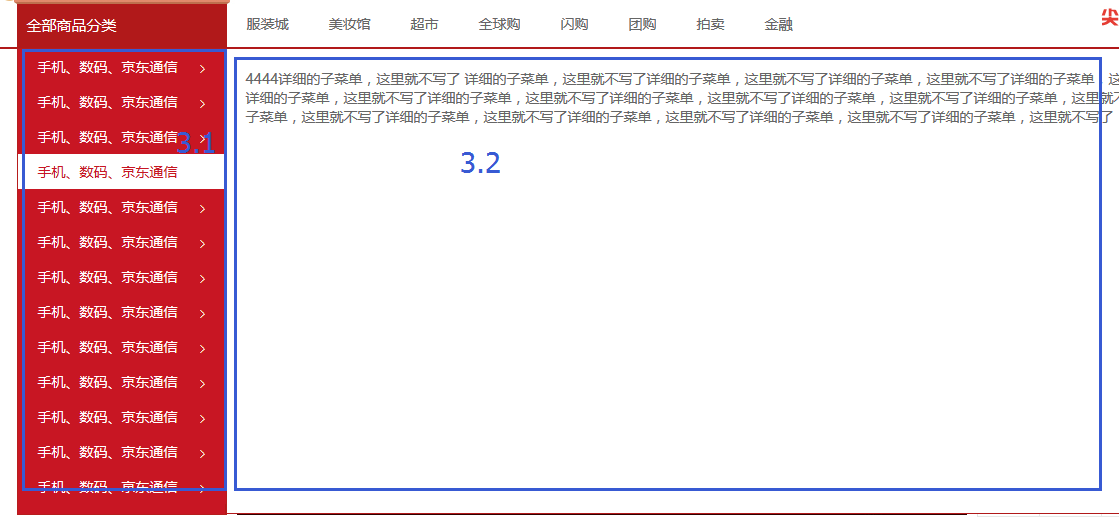The height and width of the screenshot is (519, 1119).
Task: Open the 全部商品分类 header menu
Action: click(x=72, y=25)
